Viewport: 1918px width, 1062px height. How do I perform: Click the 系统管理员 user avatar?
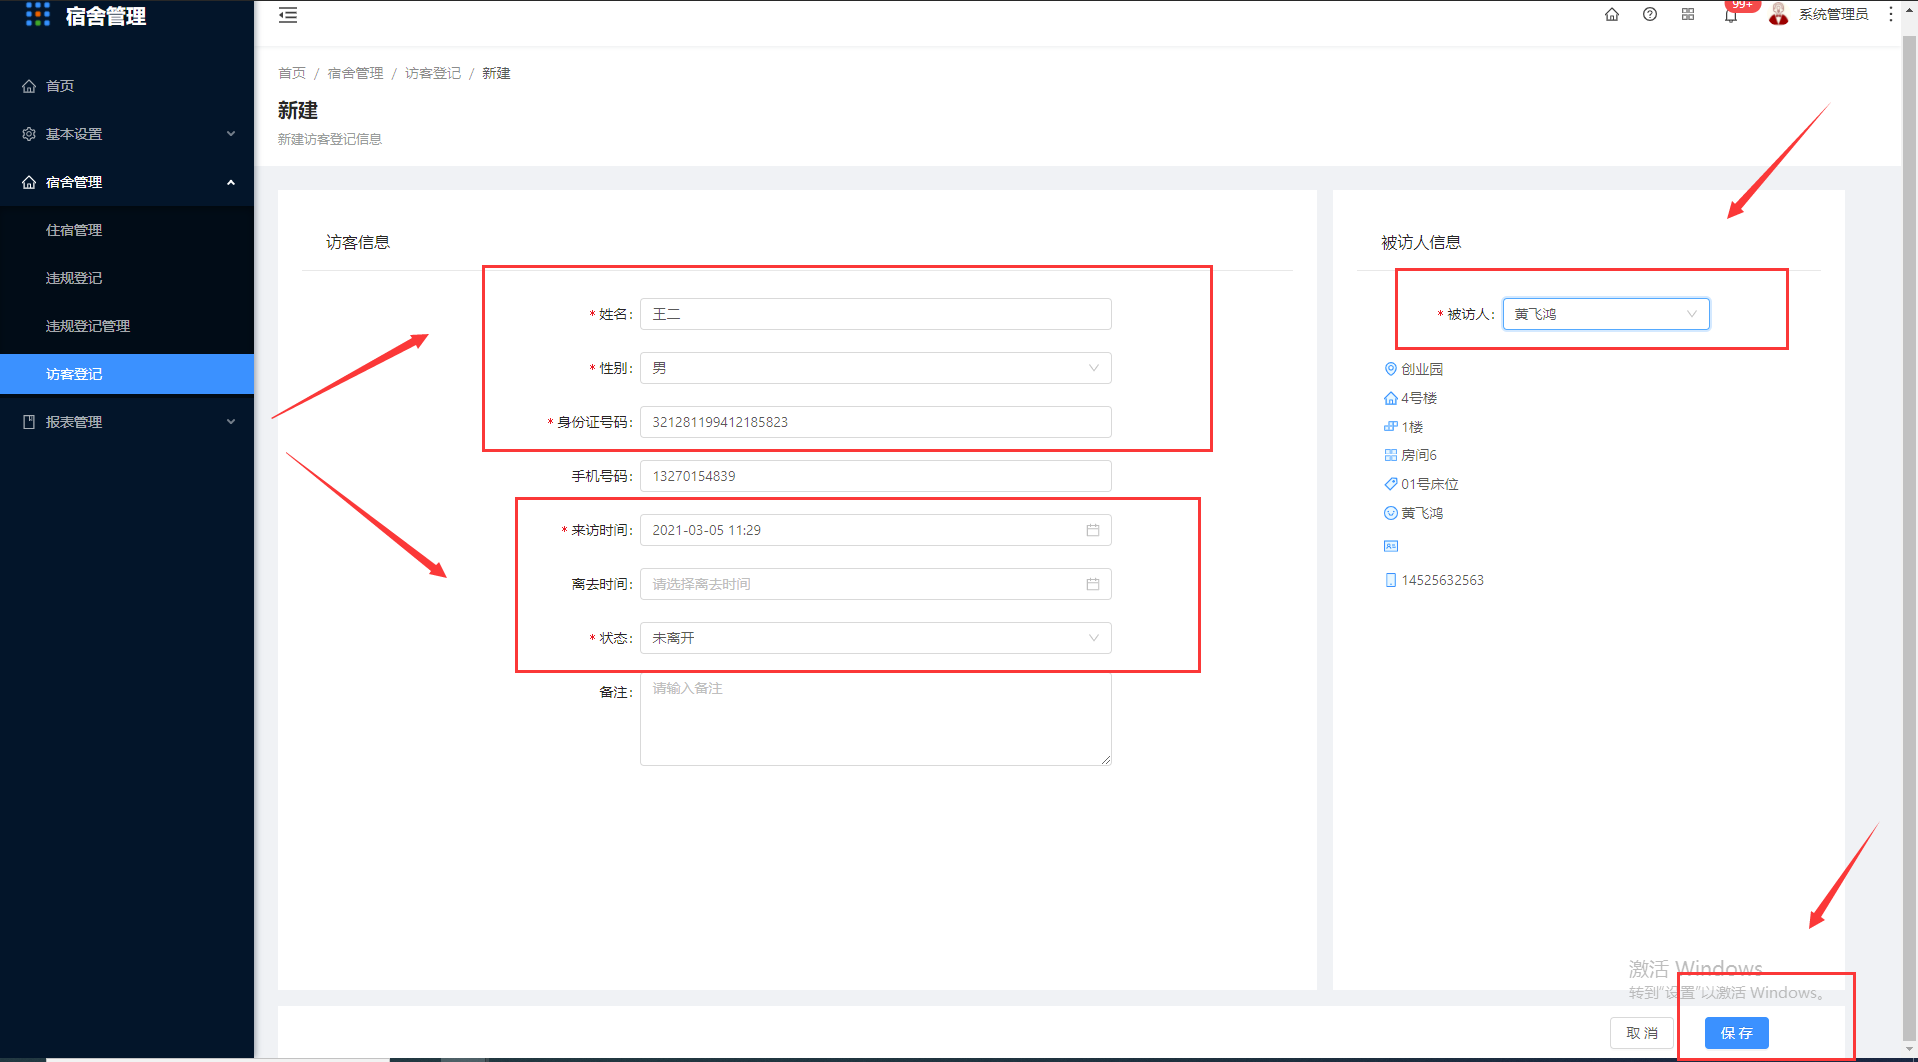pyautogui.click(x=1778, y=14)
